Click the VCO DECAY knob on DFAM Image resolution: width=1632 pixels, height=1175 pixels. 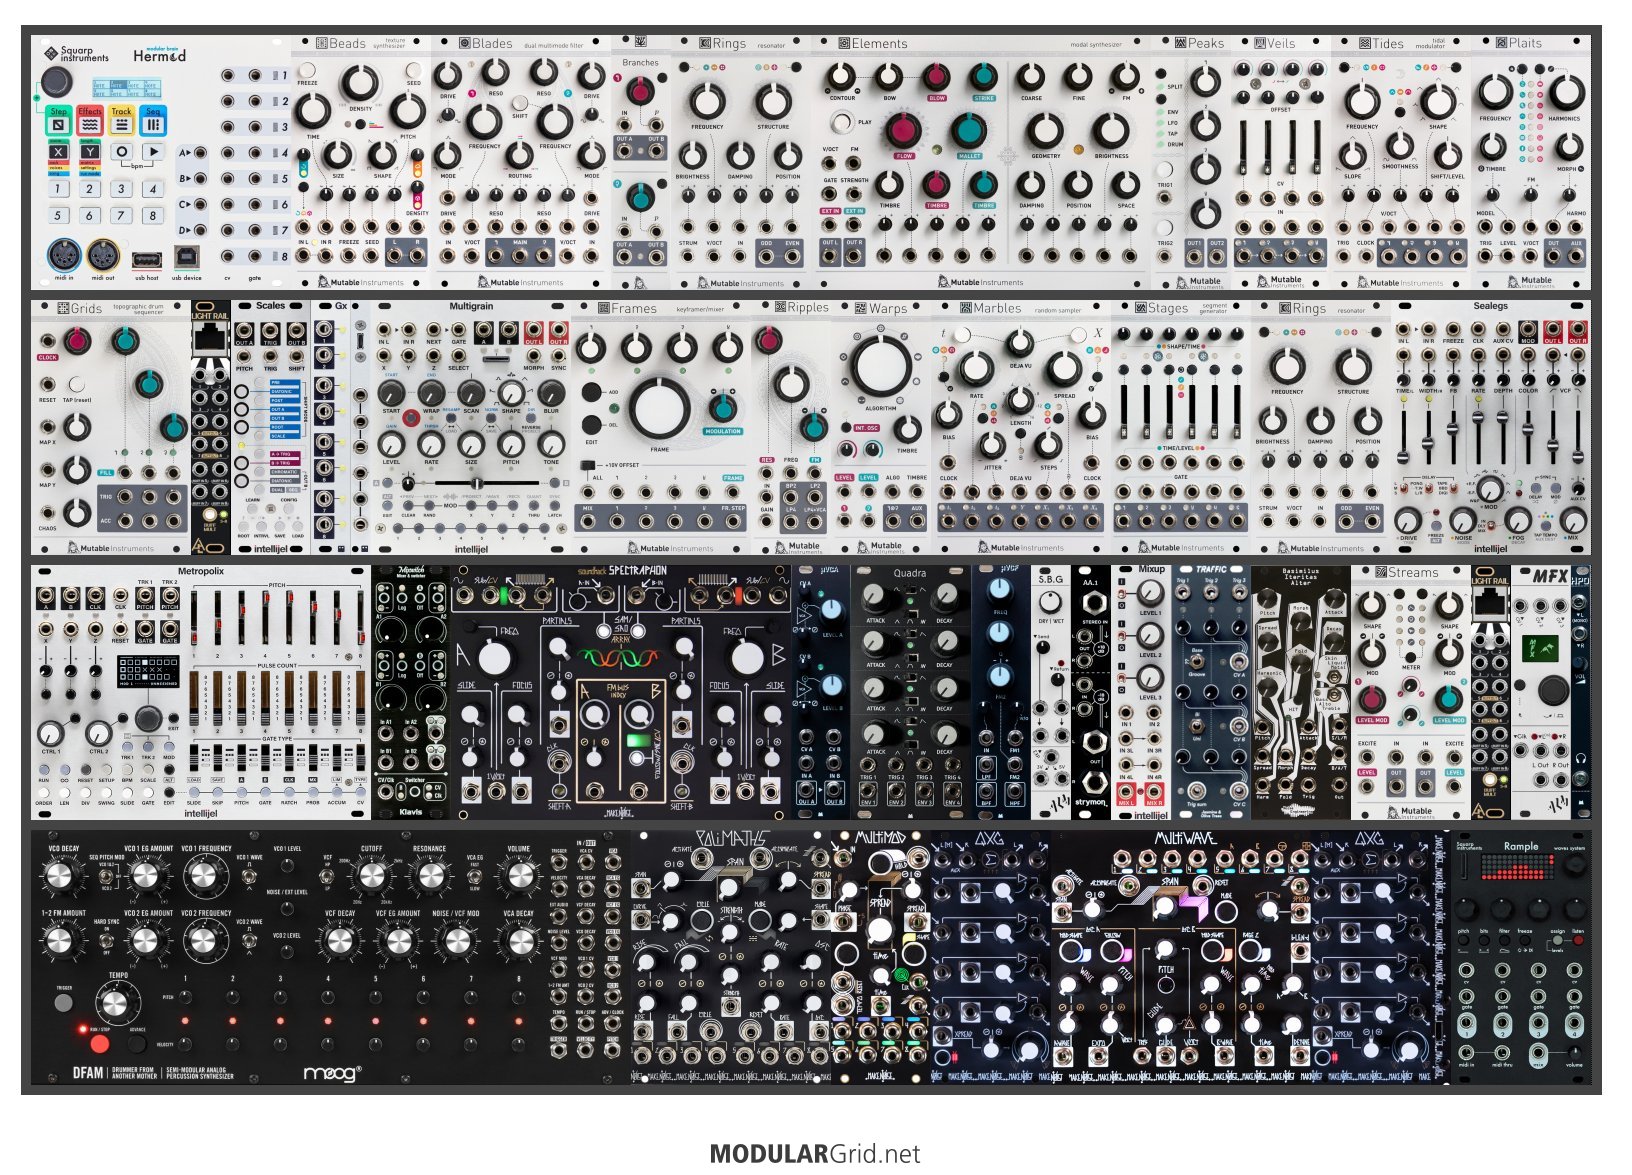62,877
